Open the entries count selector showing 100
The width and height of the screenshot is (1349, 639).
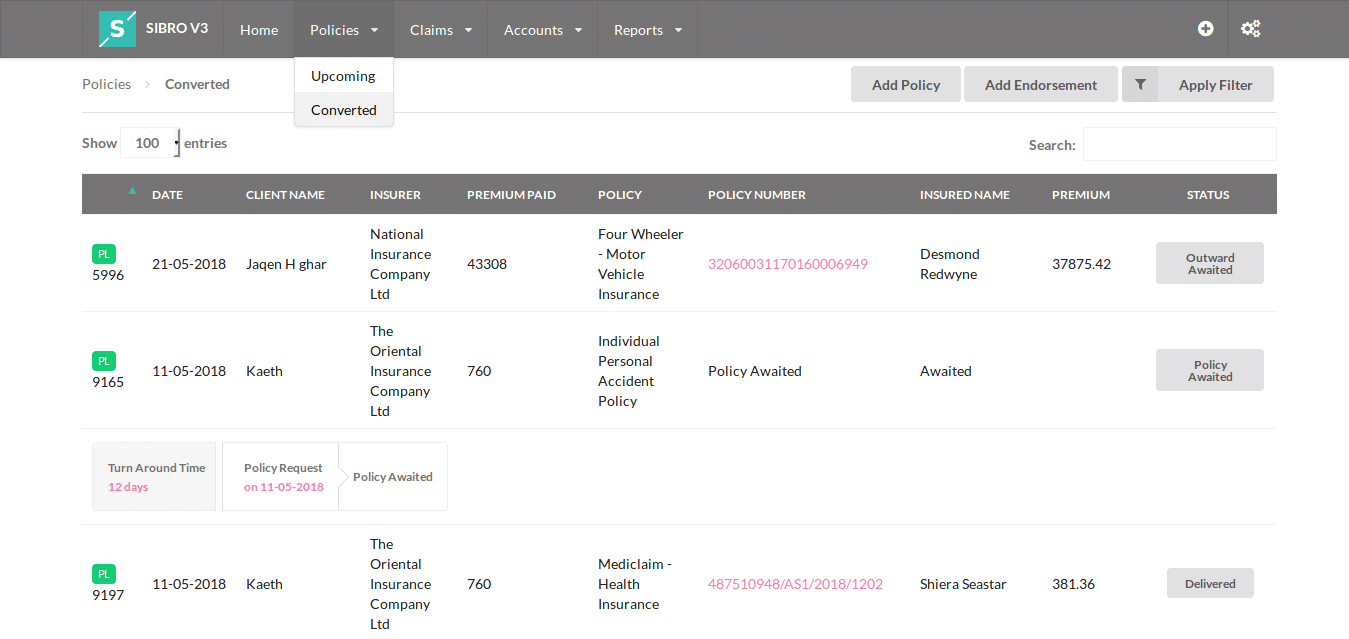coord(150,143)
